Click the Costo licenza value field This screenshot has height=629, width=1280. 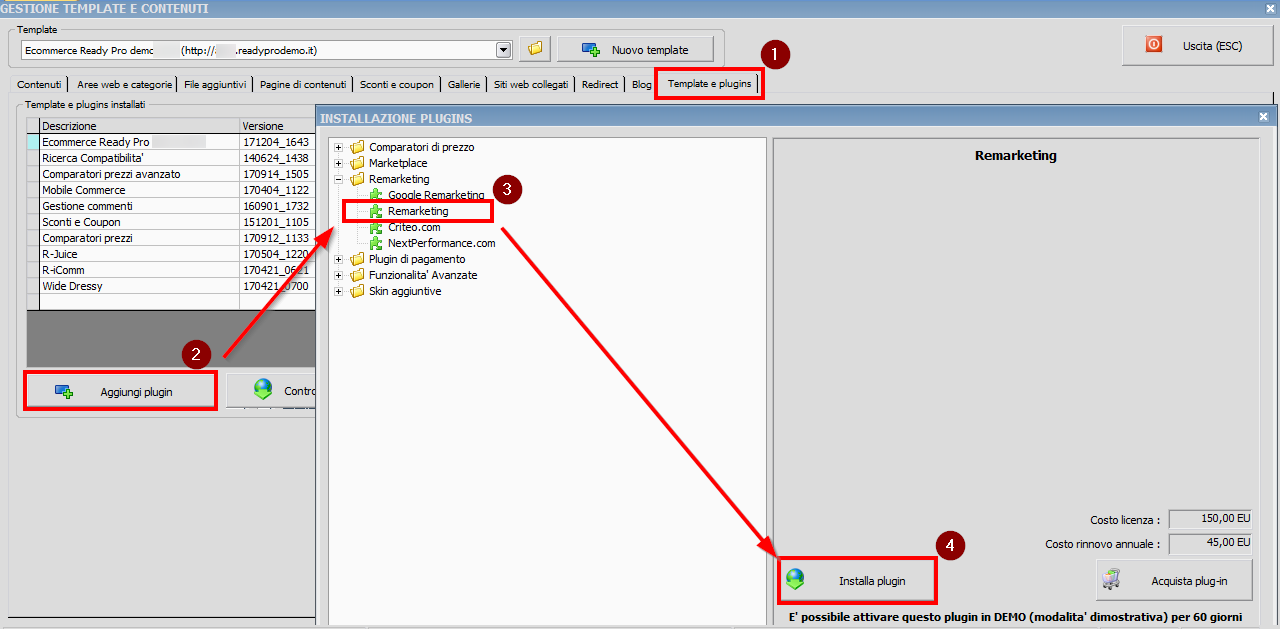(1210, 519)
